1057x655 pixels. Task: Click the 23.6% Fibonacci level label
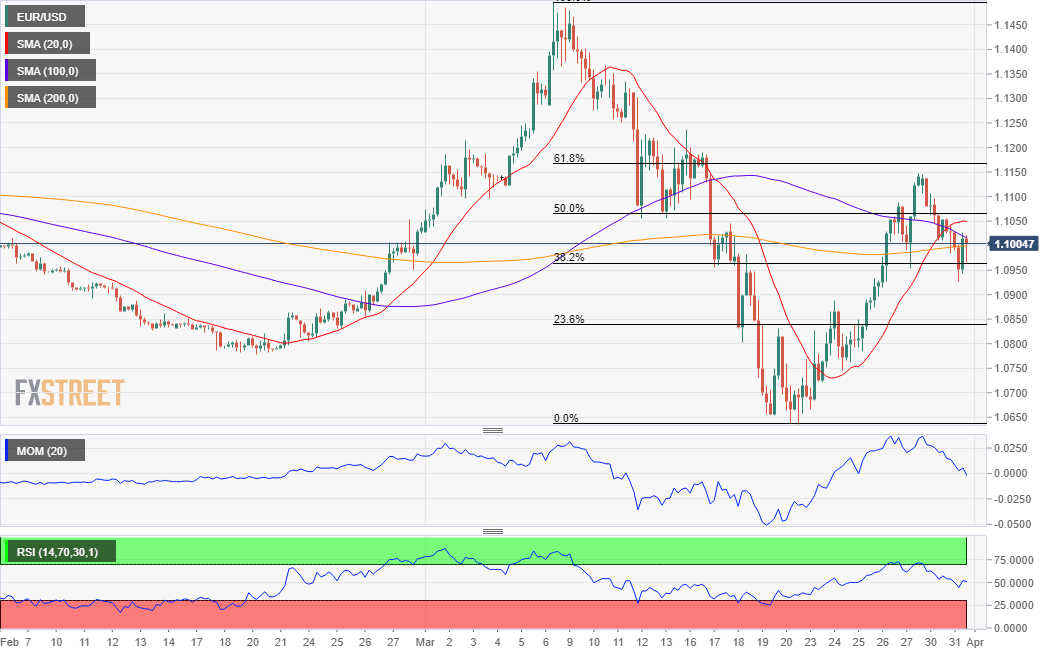pyautogui.click(x=569, y=319)
